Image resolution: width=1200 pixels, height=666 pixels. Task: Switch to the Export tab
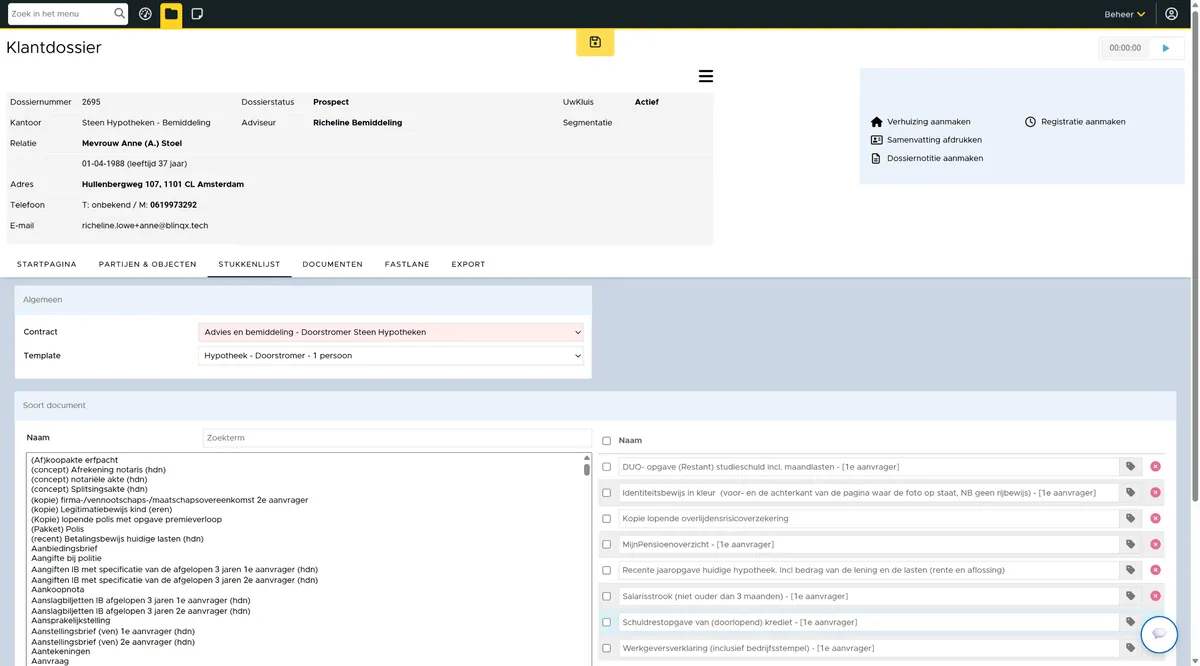468,264
